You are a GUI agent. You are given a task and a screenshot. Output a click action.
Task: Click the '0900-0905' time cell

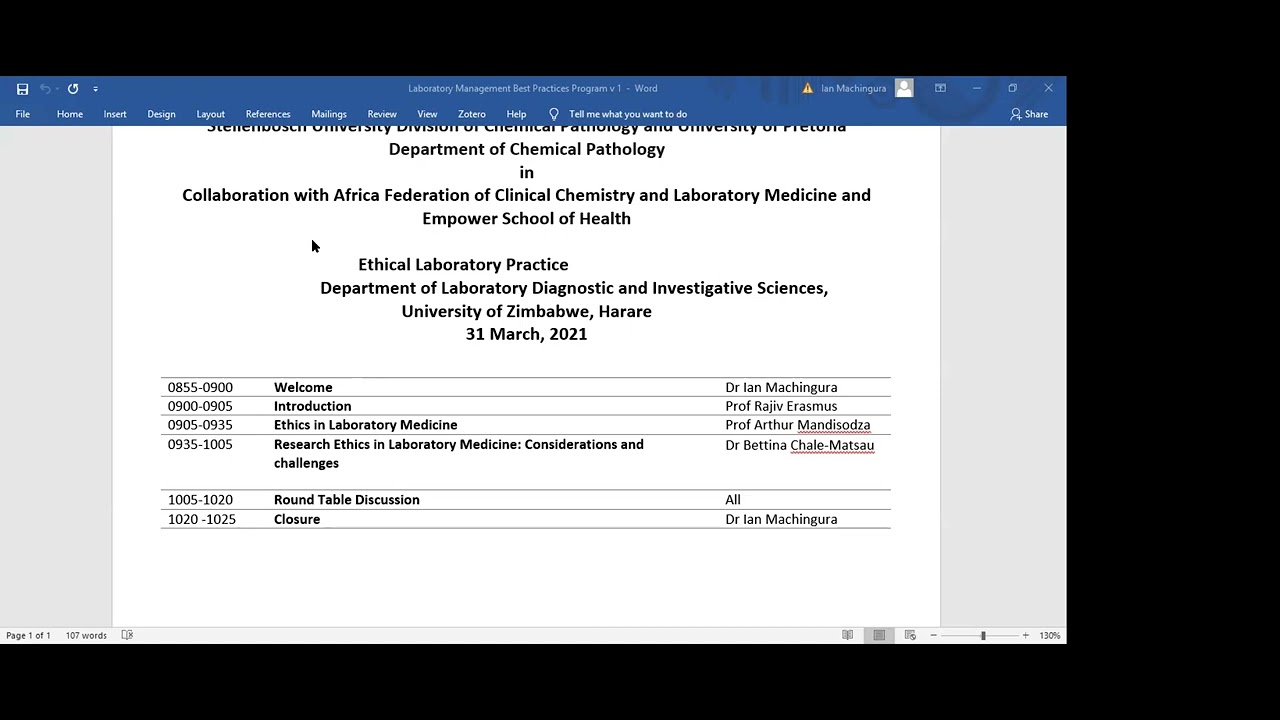point(200,406)
